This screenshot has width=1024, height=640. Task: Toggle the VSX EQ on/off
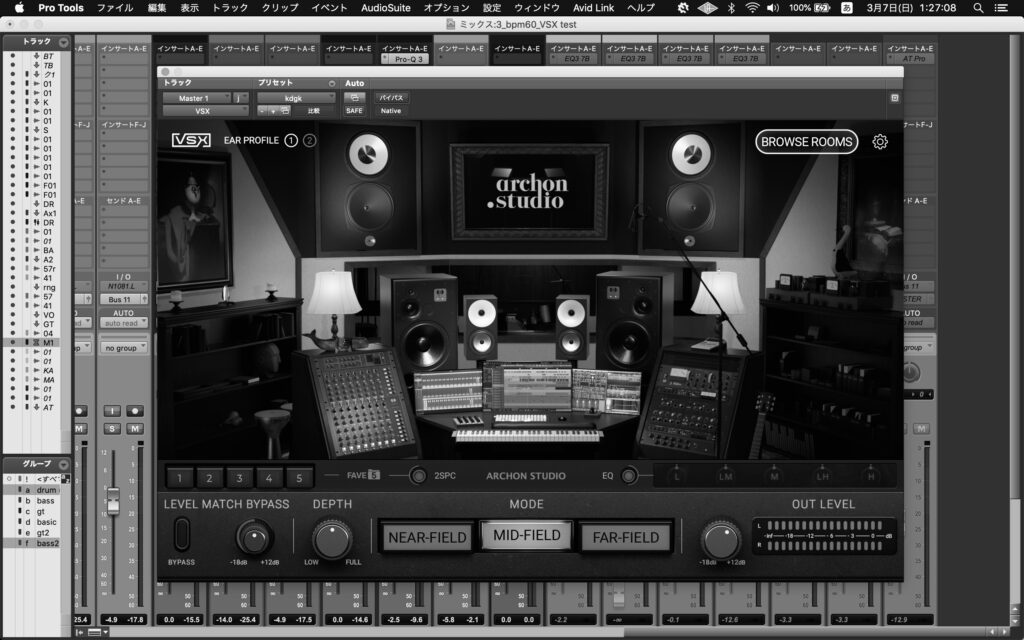(x=628, y=476)
